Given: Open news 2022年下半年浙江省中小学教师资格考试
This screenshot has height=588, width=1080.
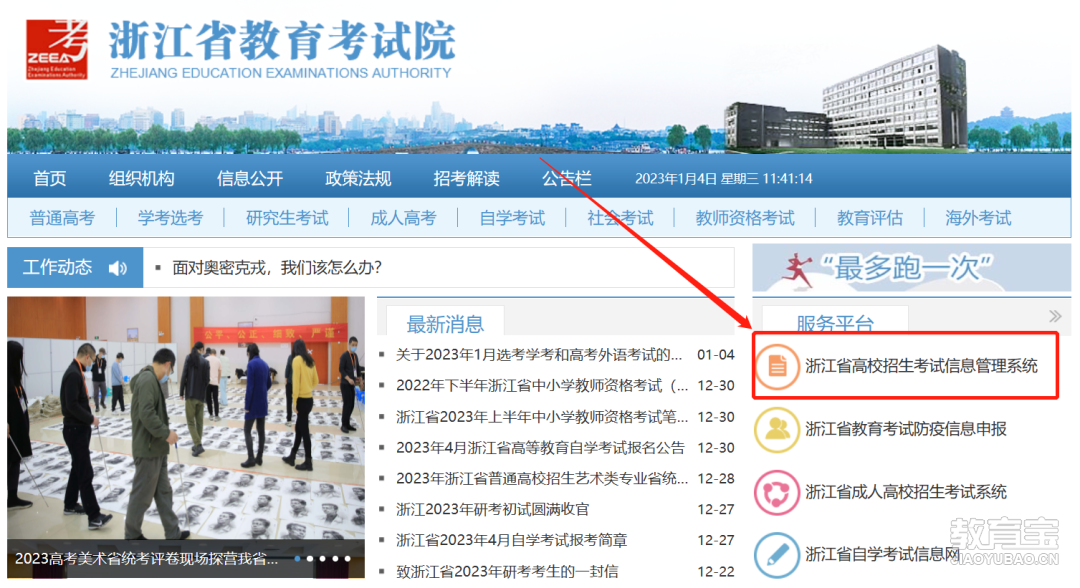Looking at the screenshot, I should tap(542, 386).
